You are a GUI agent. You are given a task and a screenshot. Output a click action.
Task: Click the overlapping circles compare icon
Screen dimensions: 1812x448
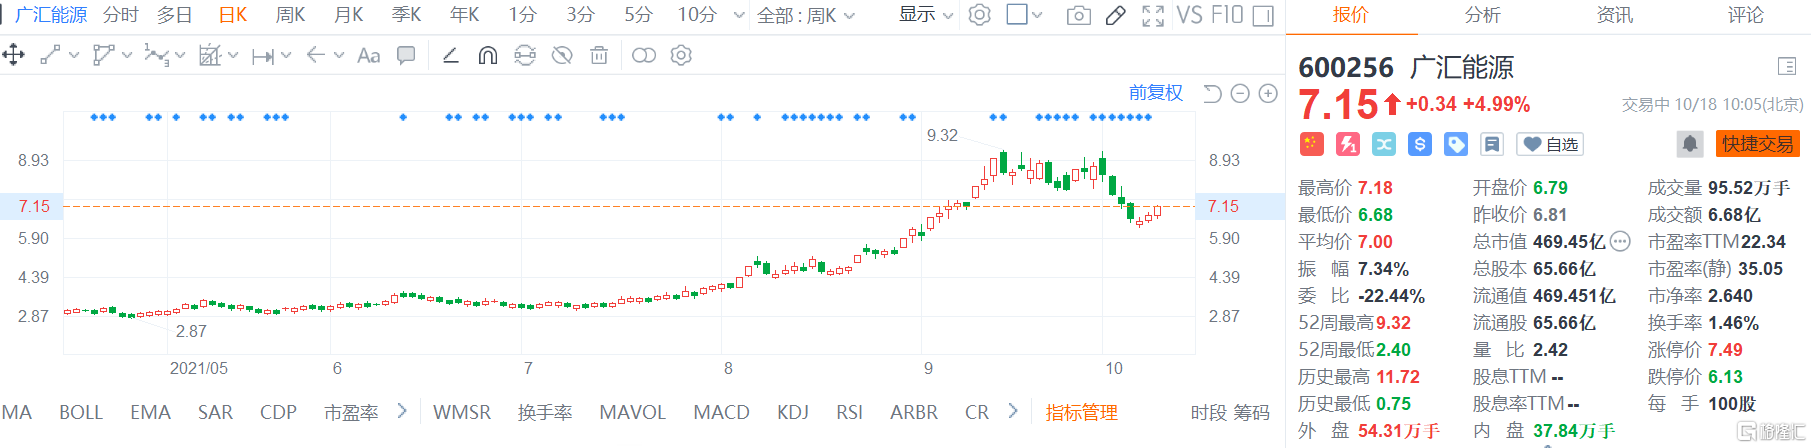644,55
